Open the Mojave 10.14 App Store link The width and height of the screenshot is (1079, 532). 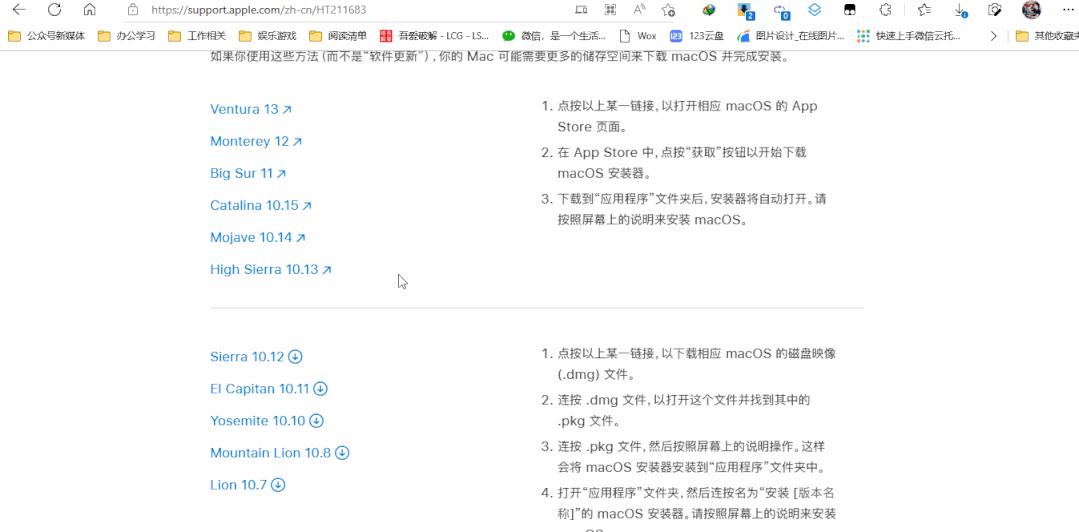click(257, 237)
